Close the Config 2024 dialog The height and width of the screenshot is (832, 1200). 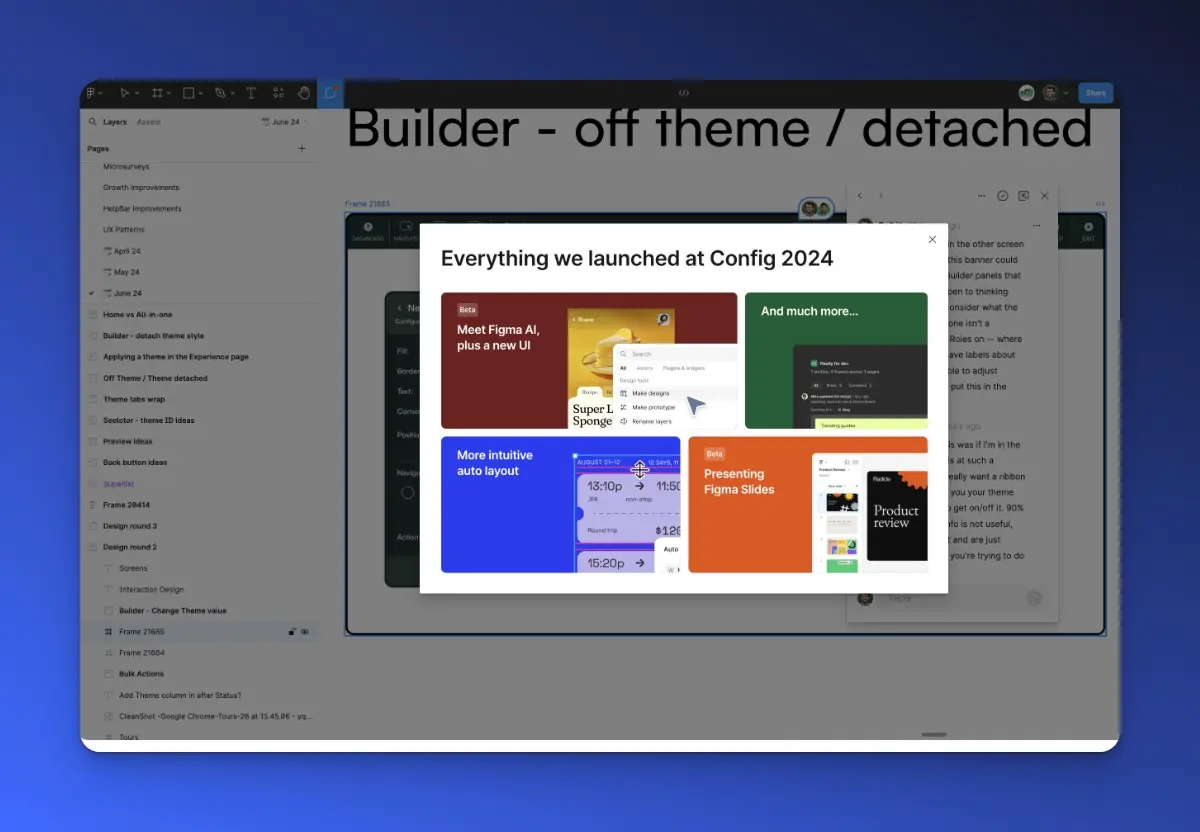(x=932, y=240)
